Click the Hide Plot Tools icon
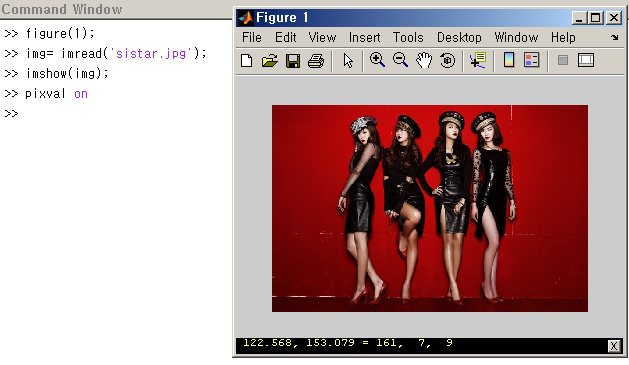This screenshot has height=365, width=629. tap(563, 60)
